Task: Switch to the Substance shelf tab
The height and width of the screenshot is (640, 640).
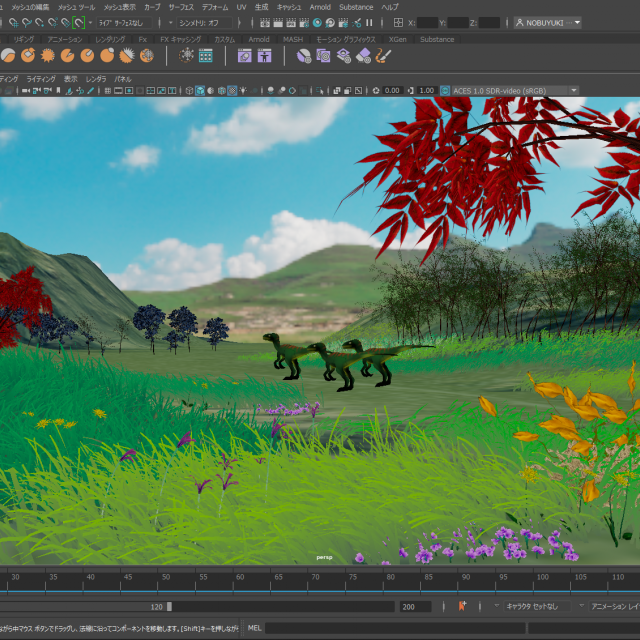Action: pos(437,40)
